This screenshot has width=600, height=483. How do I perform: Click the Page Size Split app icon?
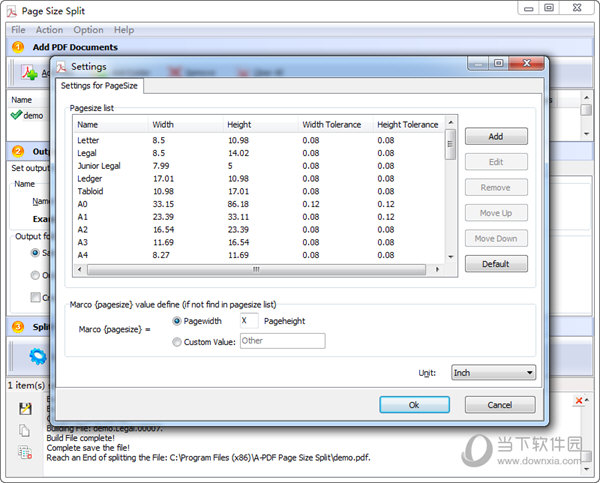pos(12,11)
